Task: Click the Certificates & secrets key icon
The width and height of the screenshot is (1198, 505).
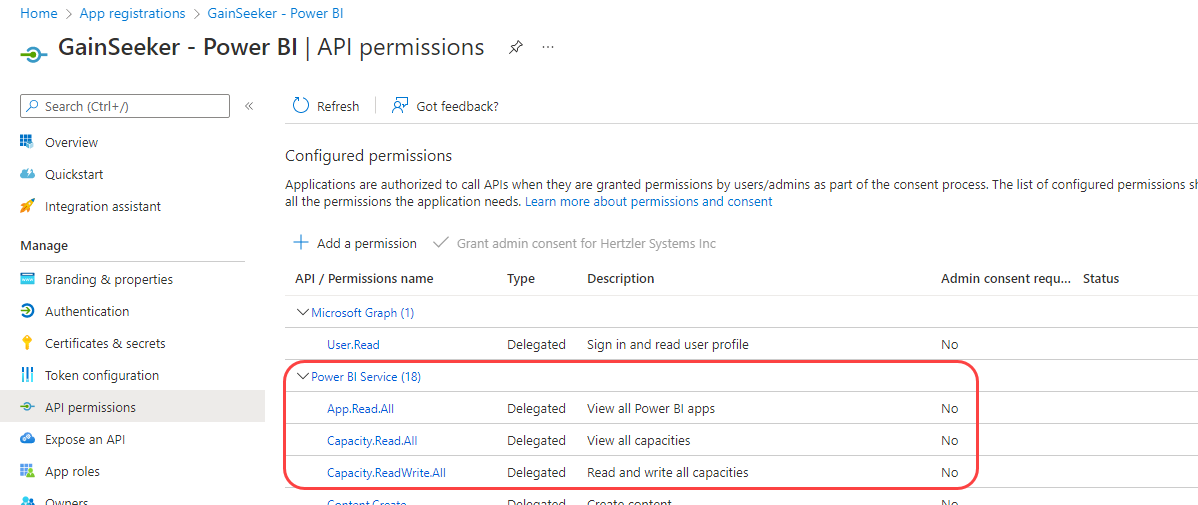Action: tap(27, 343)
